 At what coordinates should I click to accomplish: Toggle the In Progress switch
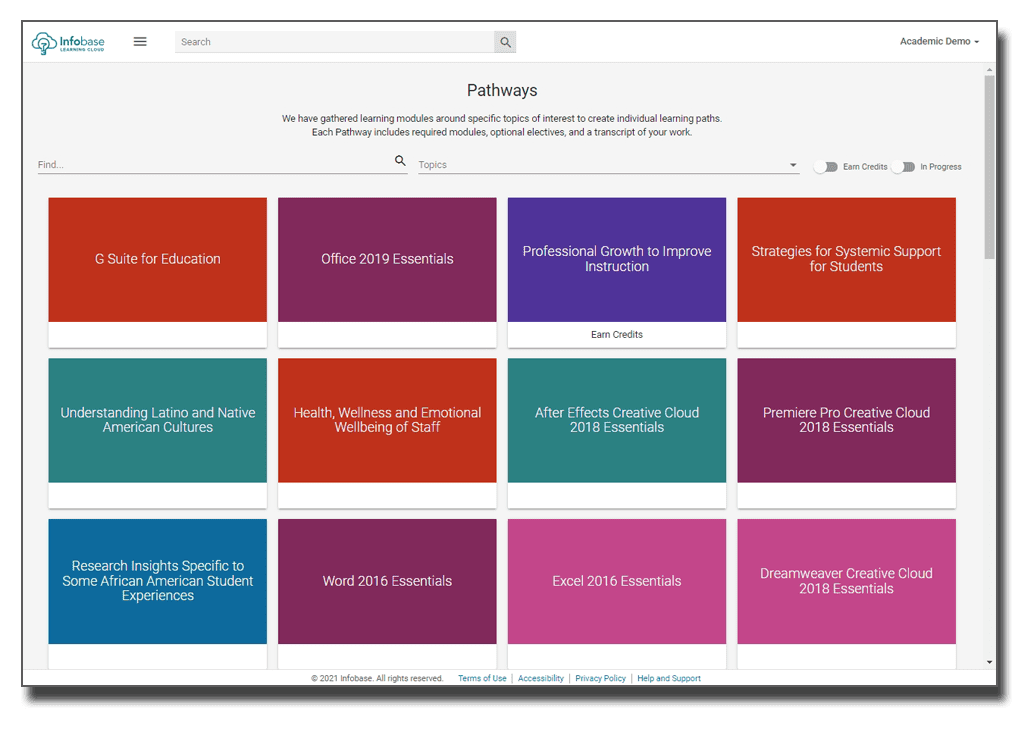[904, 167]
